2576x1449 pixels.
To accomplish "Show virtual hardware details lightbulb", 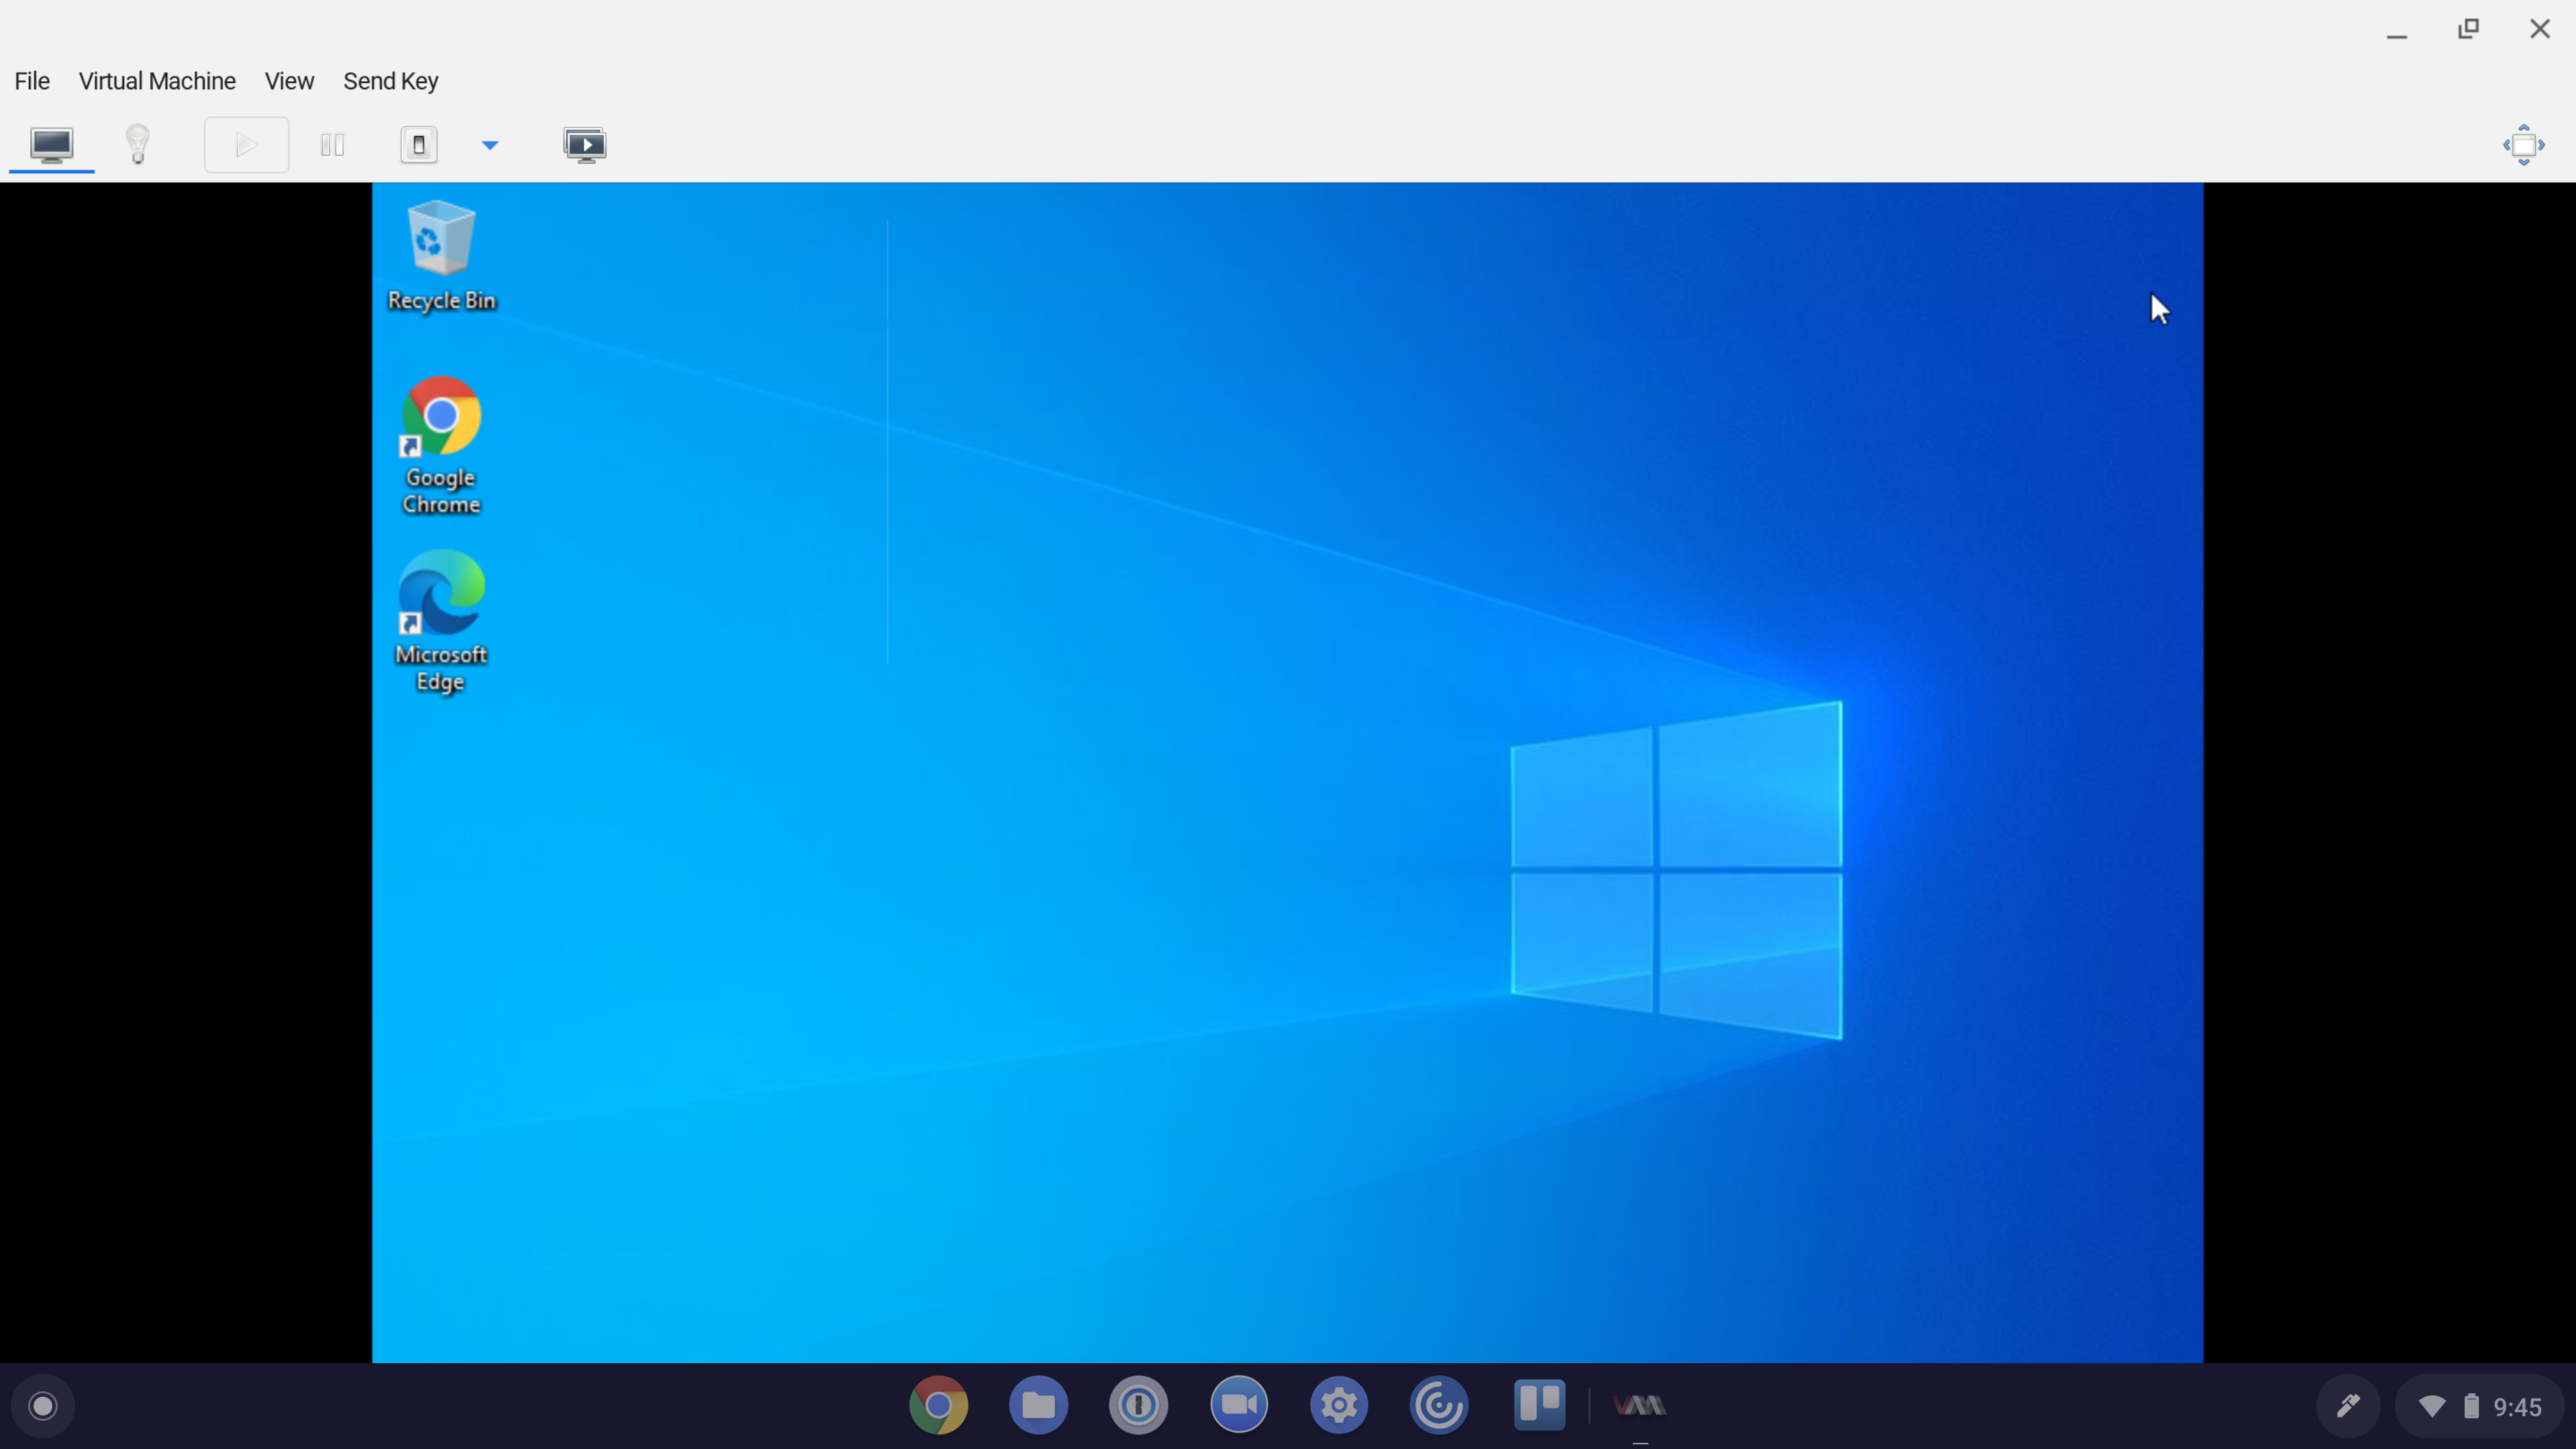I will pyautogui.click(x=138, y=145).
